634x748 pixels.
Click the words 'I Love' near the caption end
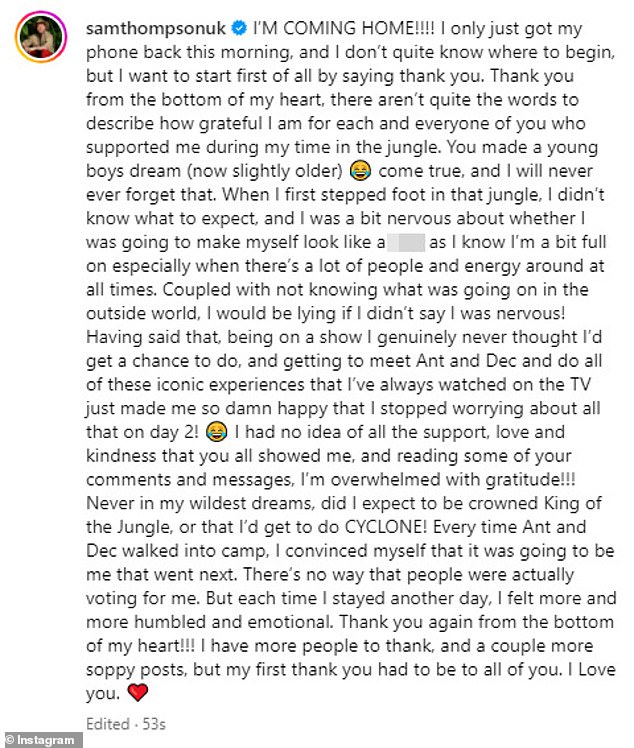(x=592, y=669)
